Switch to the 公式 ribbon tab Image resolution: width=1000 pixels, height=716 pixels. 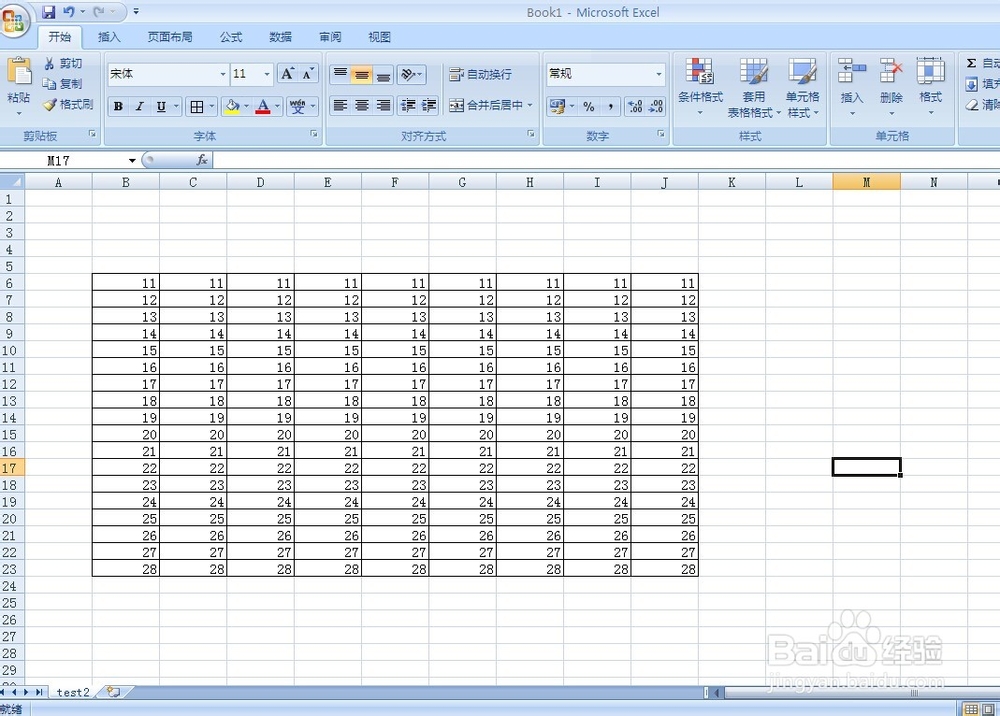click(x=231, y=37)
